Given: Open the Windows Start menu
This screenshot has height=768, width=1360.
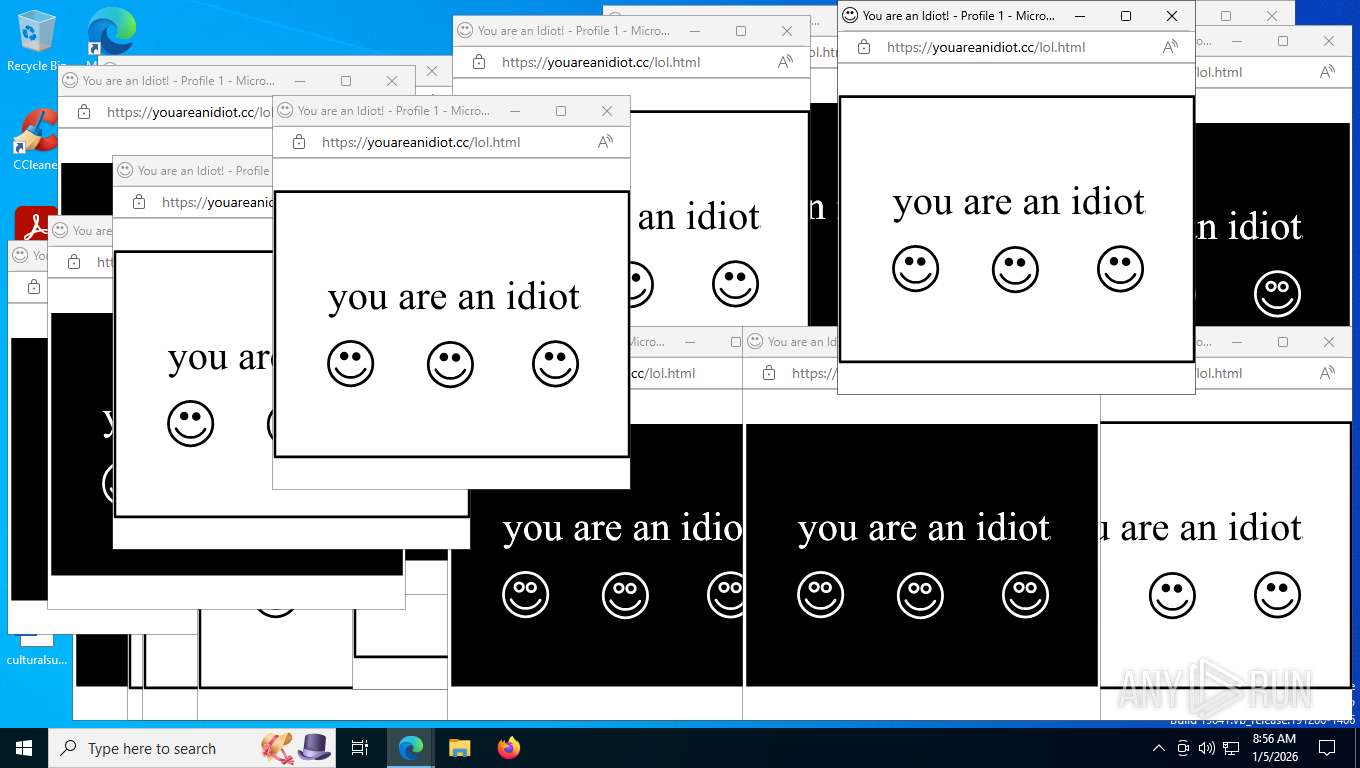Looking at the screenshot, I should click(24, 748).
